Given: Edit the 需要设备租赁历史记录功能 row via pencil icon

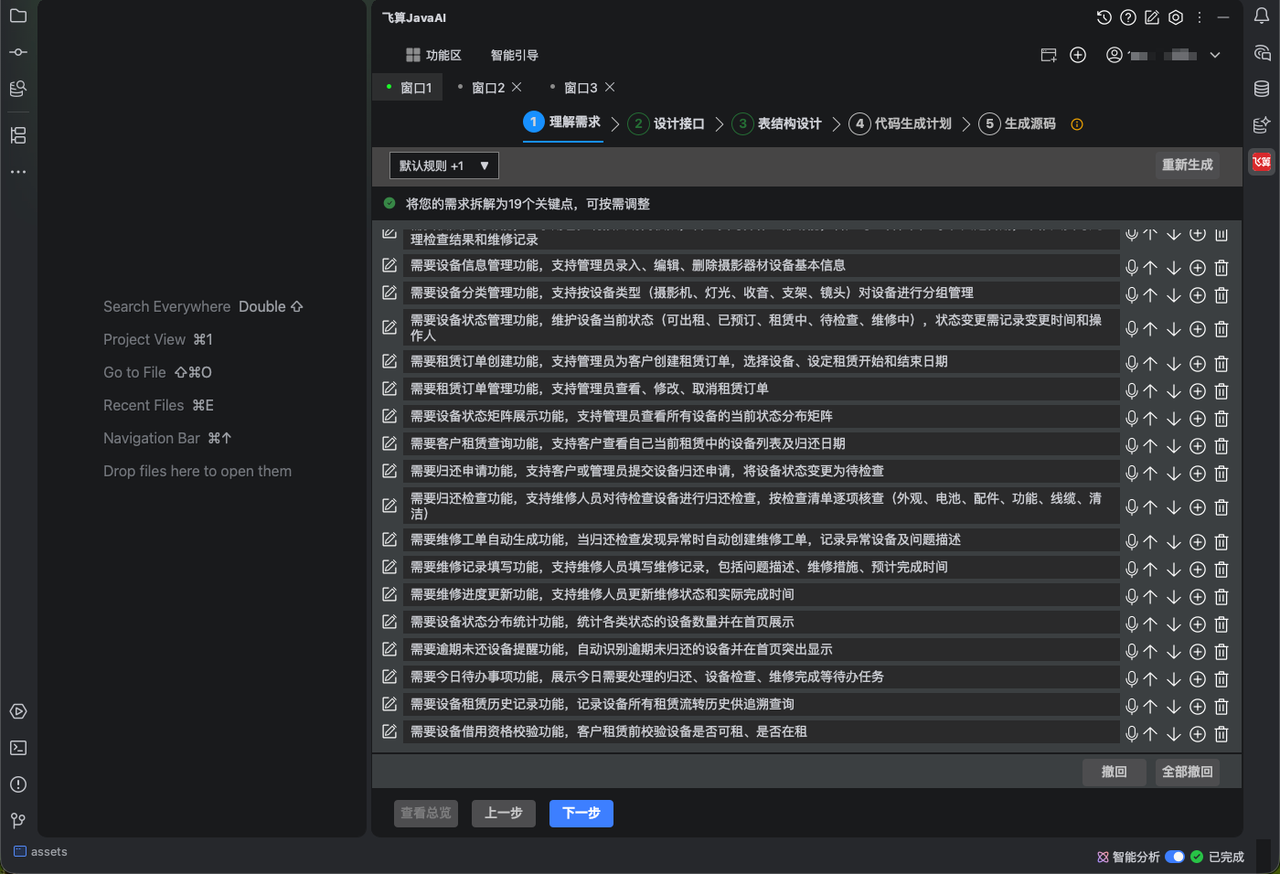Looking at the screenshot, I should [390, 704].
